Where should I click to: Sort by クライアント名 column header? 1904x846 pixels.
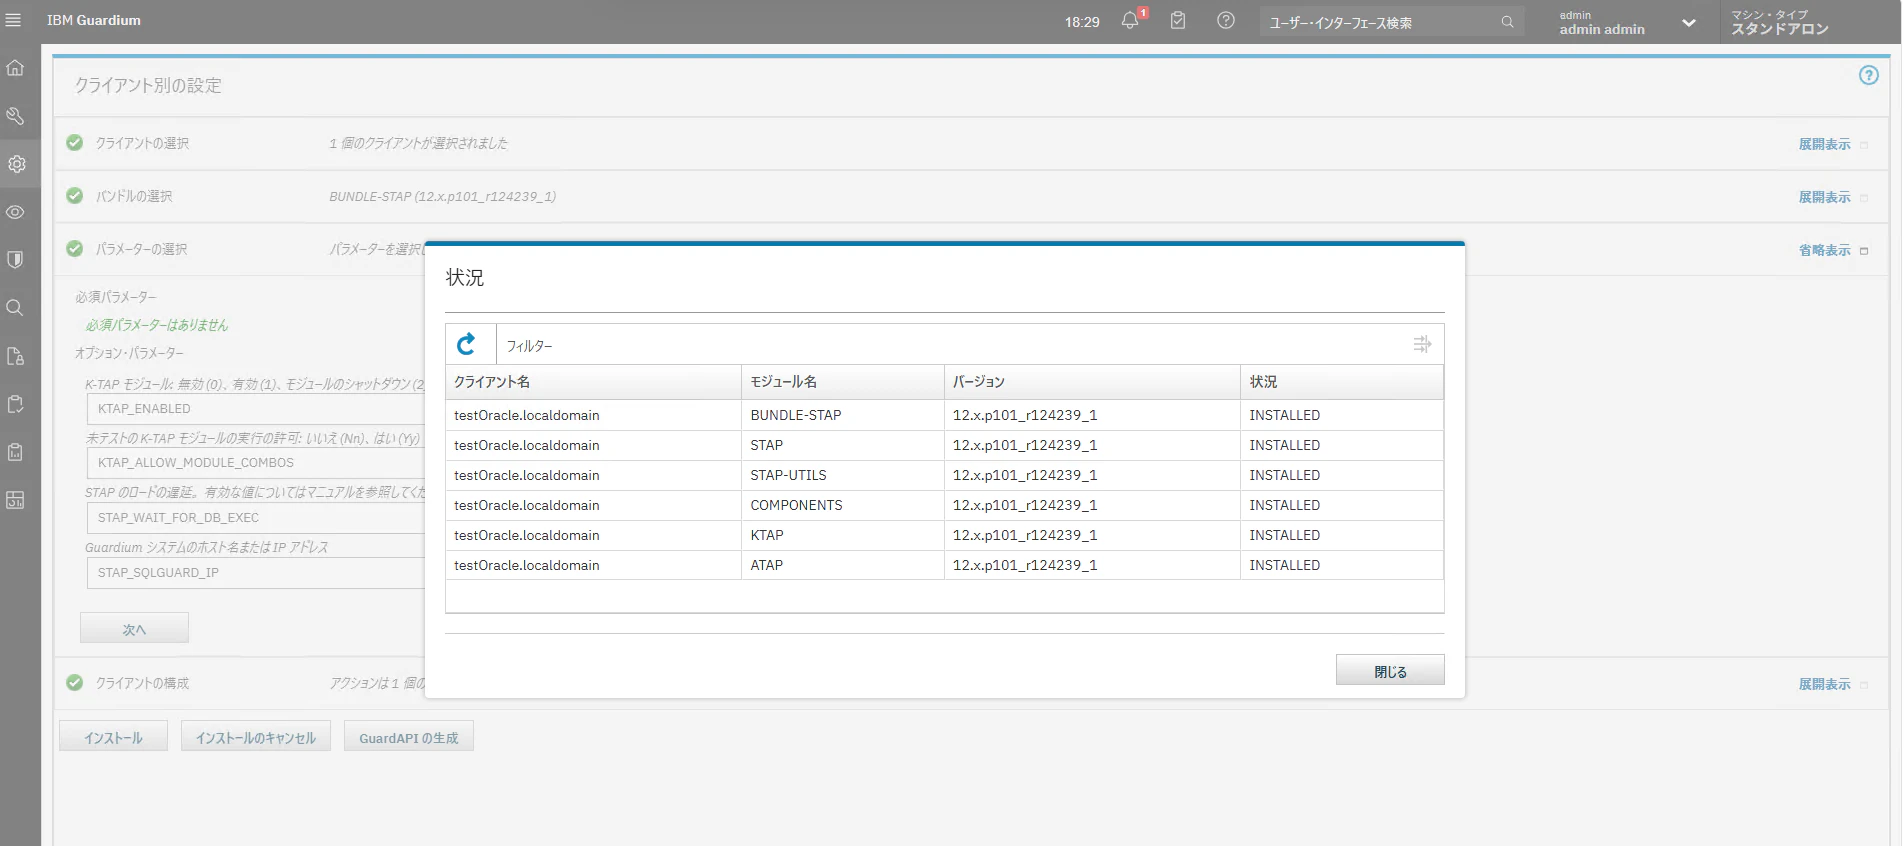(593, 382)
